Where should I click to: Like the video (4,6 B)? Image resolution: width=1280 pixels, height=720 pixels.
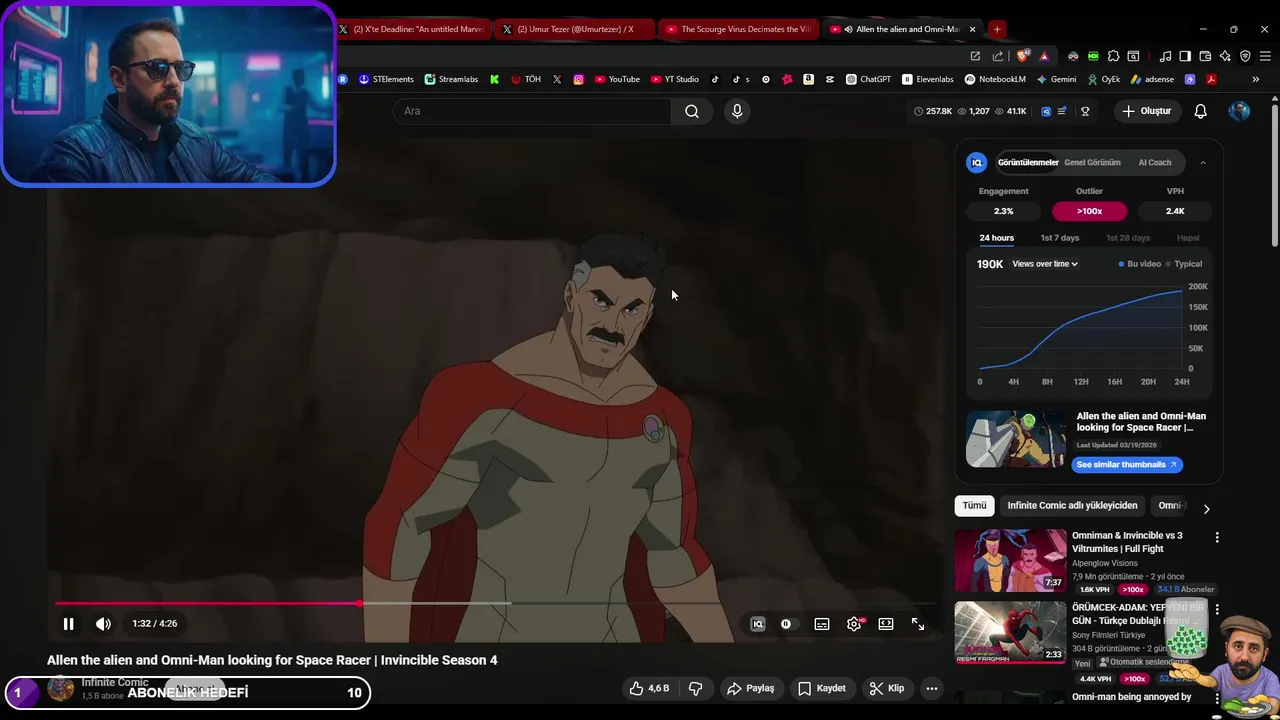click(649, 688)
